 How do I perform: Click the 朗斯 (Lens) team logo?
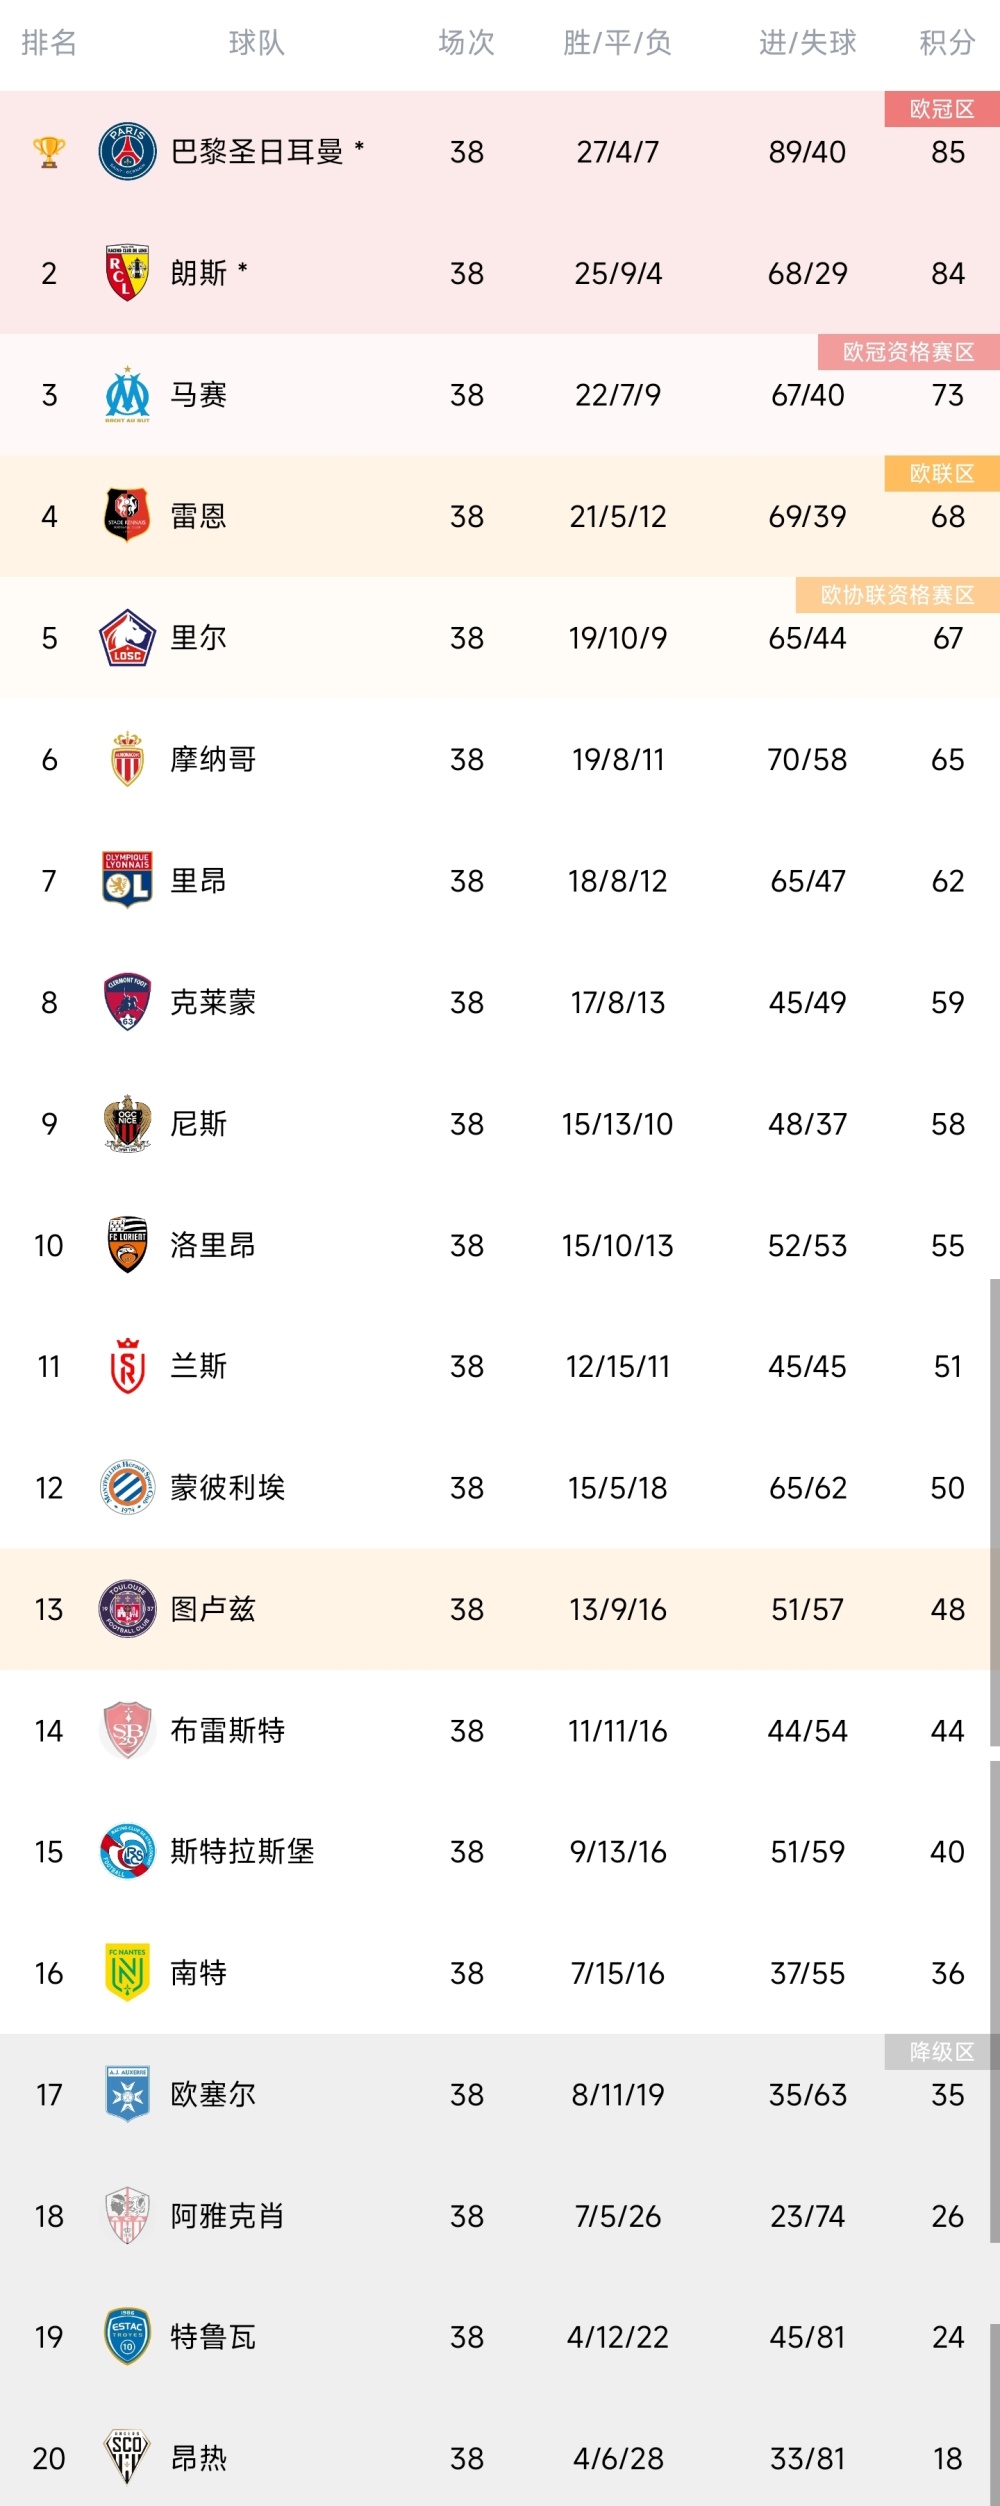(x=127, y=273)
